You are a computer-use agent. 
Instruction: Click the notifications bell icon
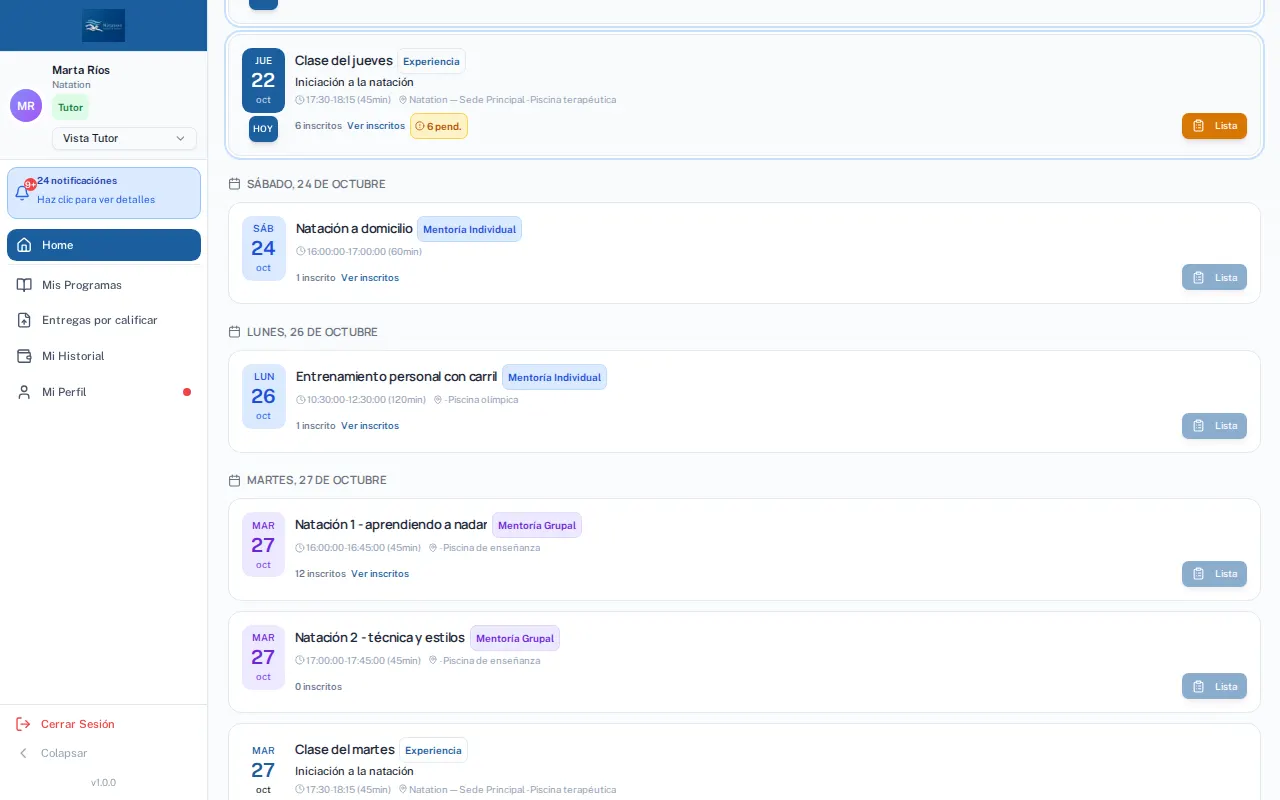22,193
